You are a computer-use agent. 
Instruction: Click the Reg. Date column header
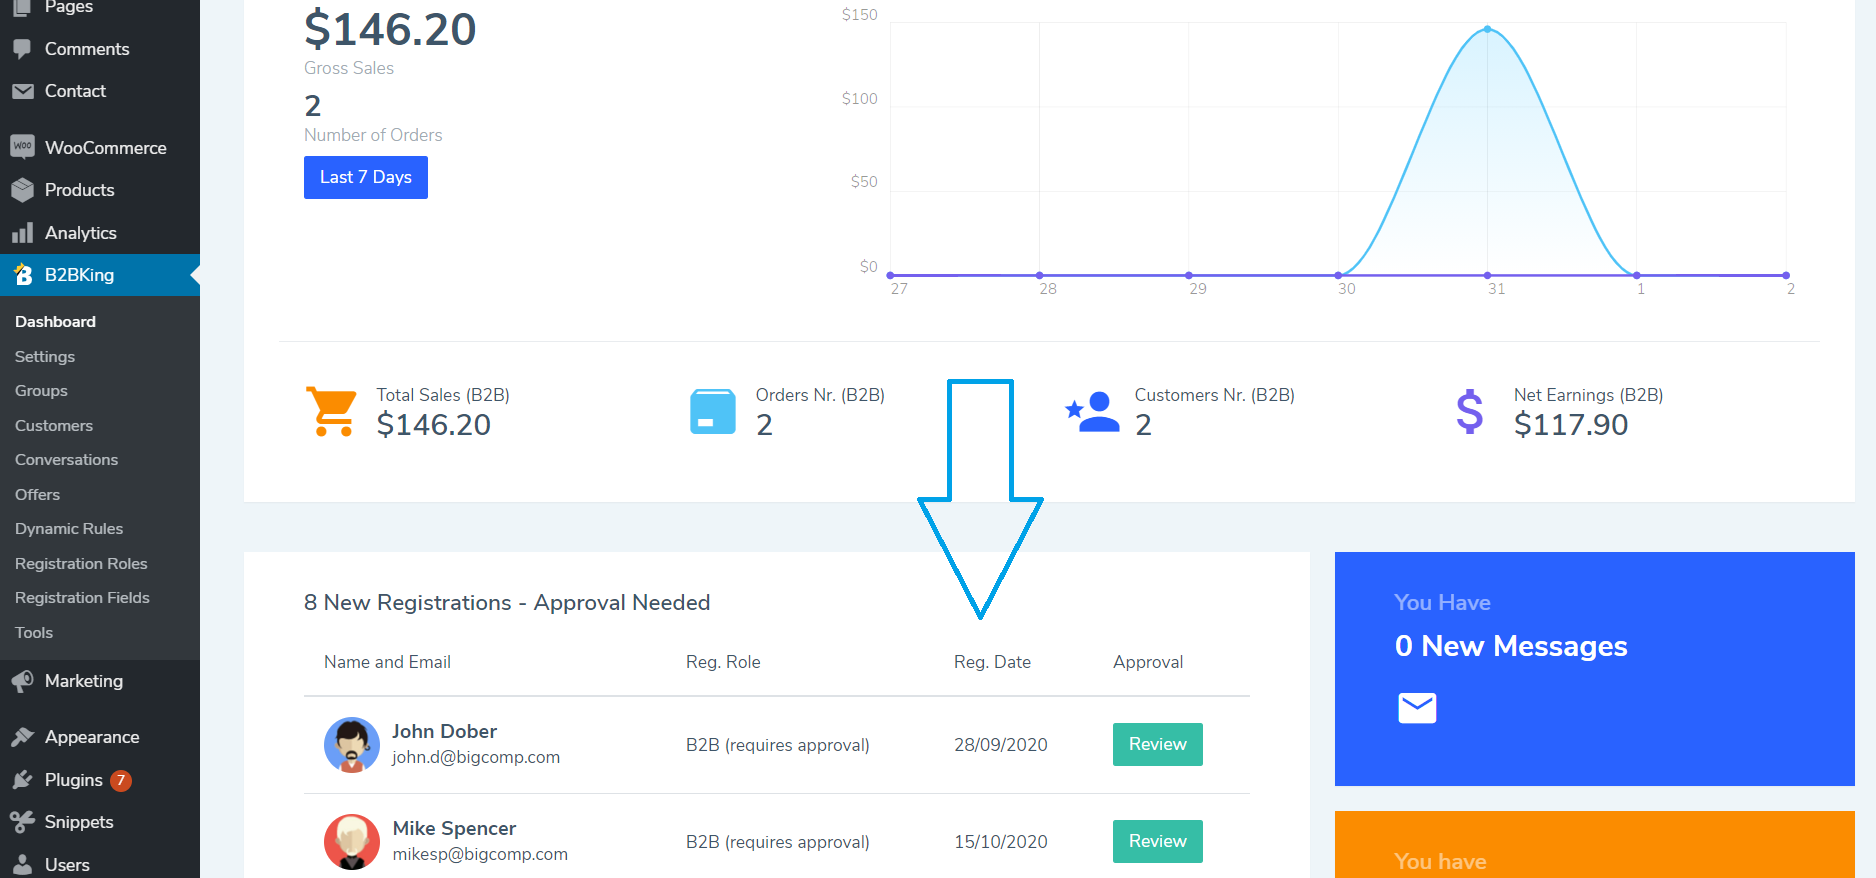(992, 662)
